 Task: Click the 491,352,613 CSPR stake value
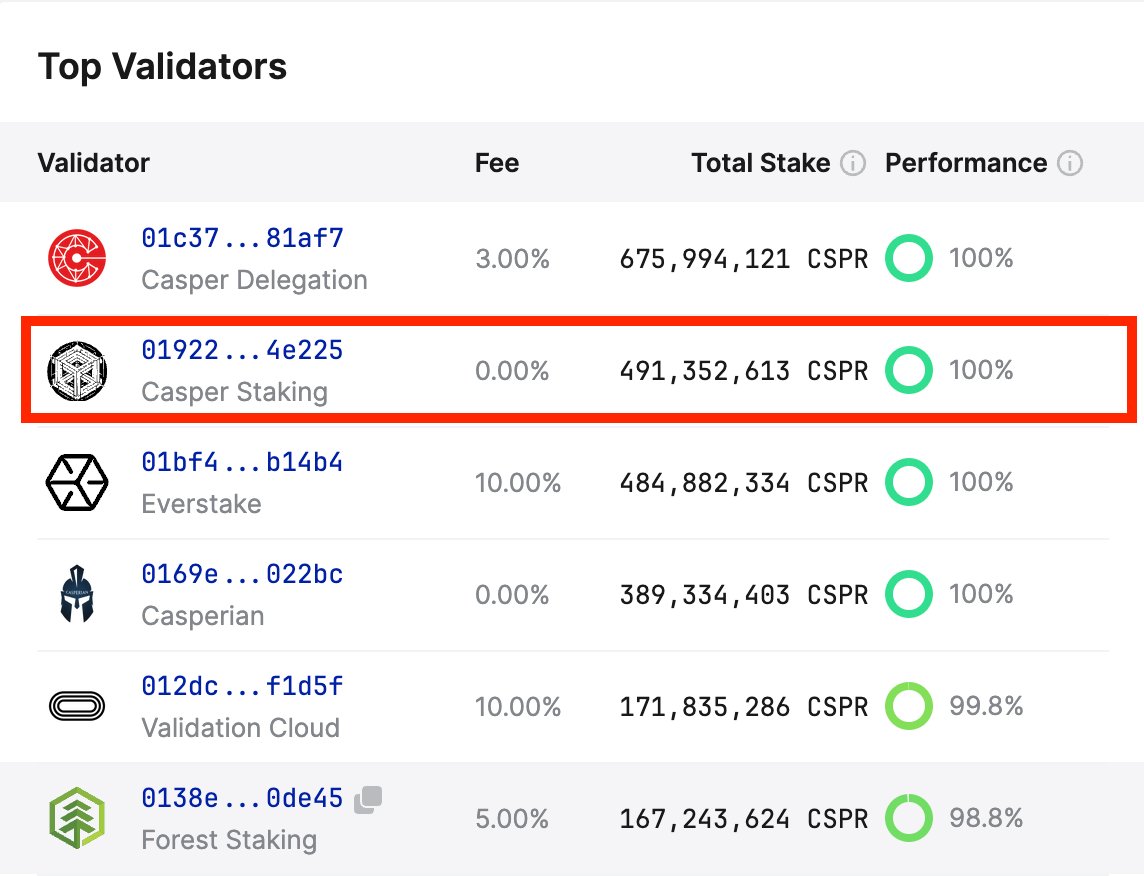743,371
